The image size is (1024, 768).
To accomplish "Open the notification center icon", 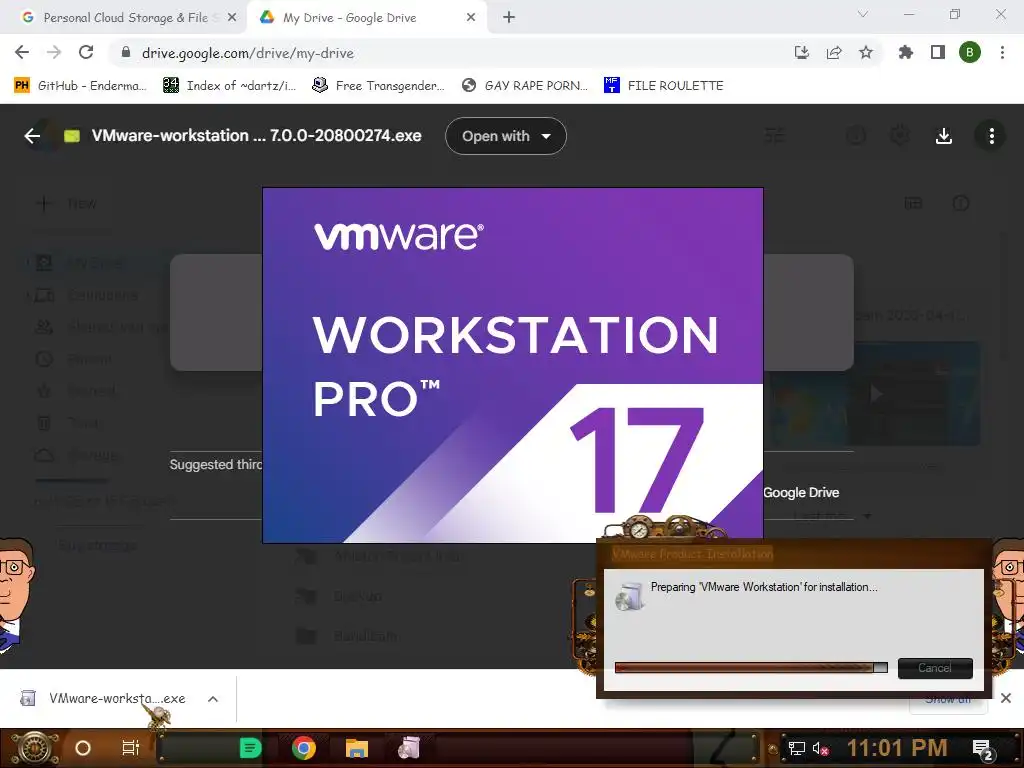I will point(984,749).
